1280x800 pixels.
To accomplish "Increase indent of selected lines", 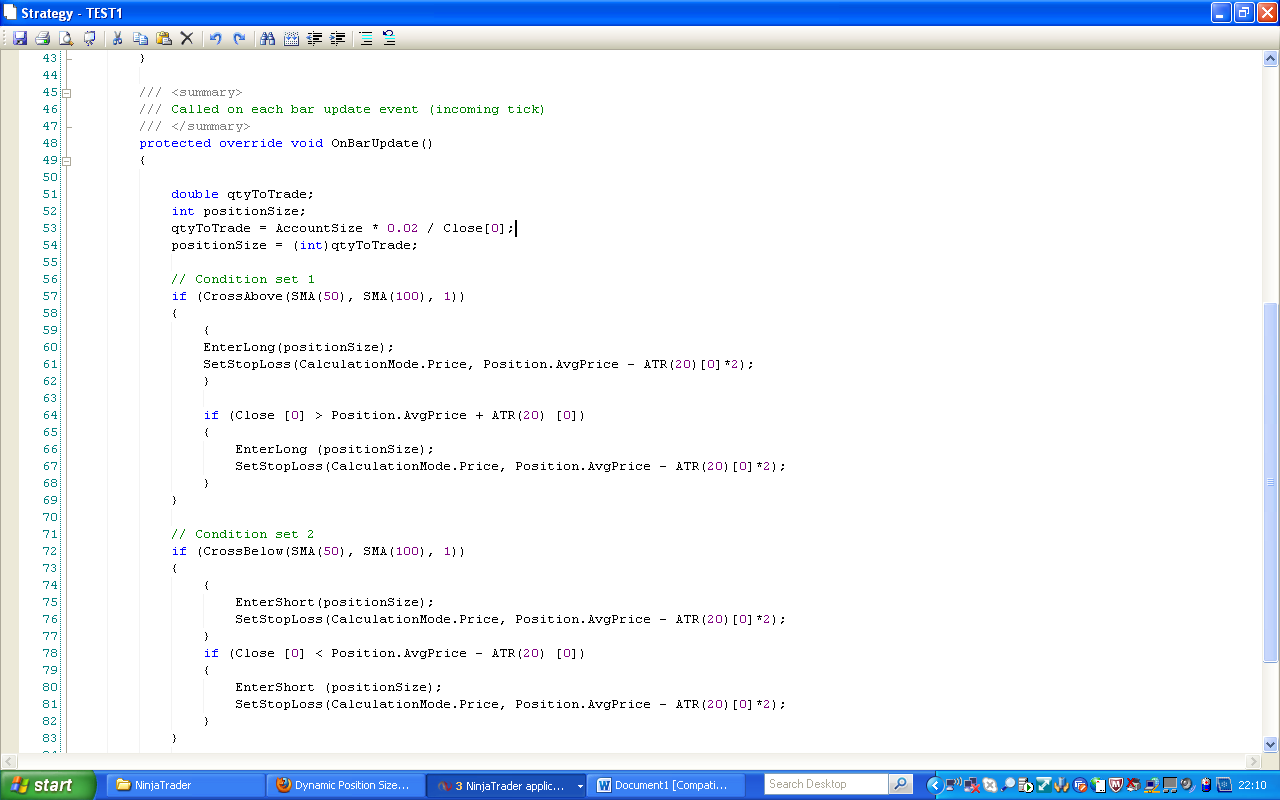I will point(338,38).
